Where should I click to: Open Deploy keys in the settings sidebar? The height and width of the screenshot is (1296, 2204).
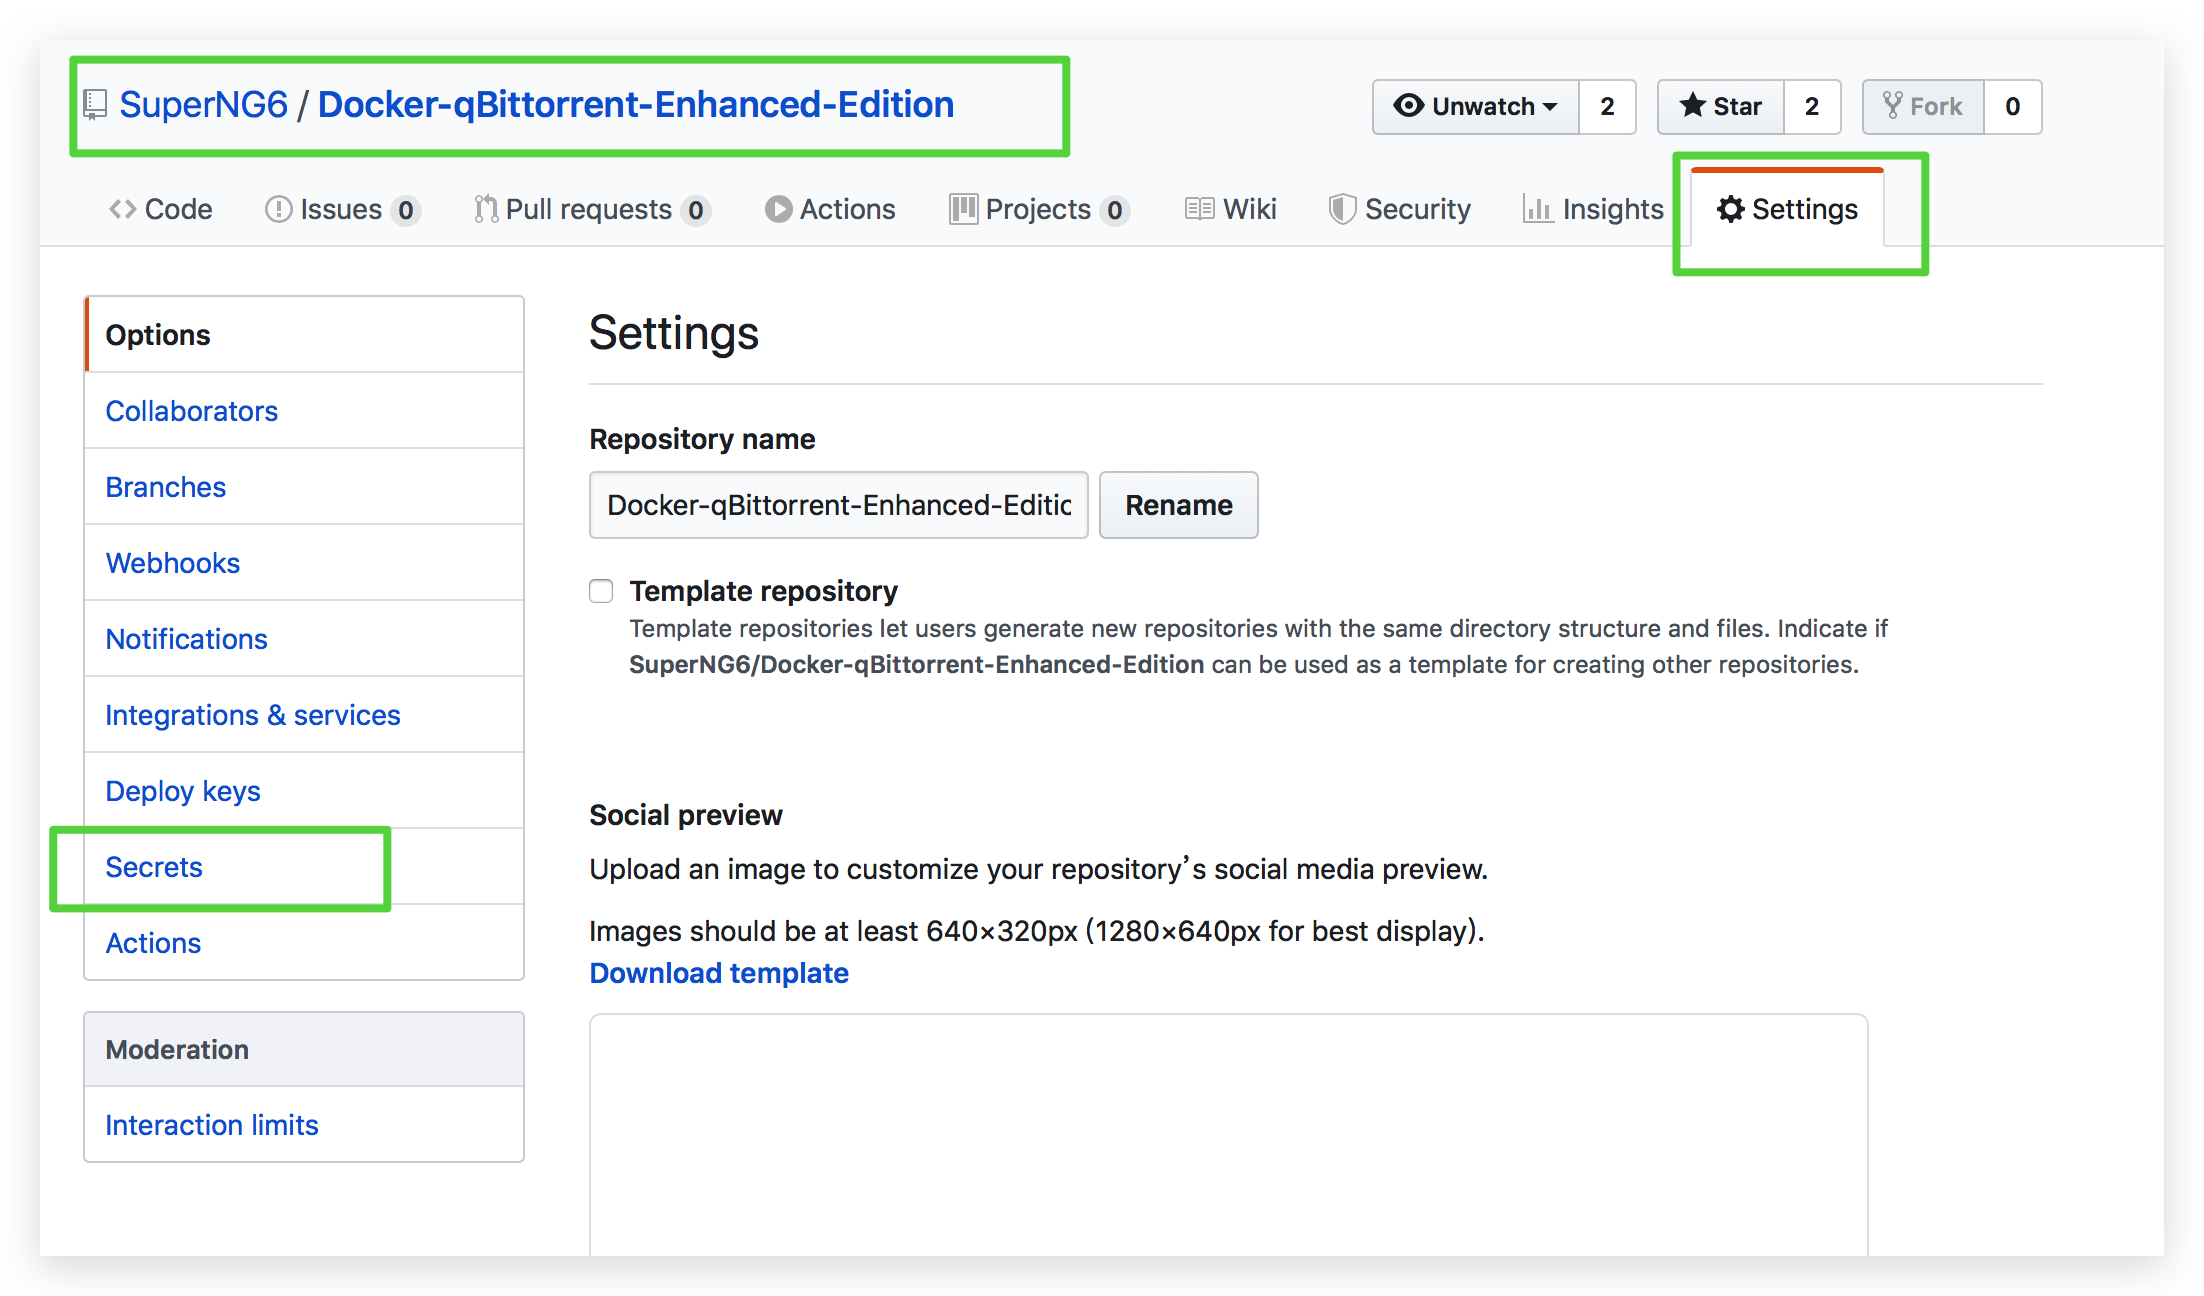pos(304,791)
